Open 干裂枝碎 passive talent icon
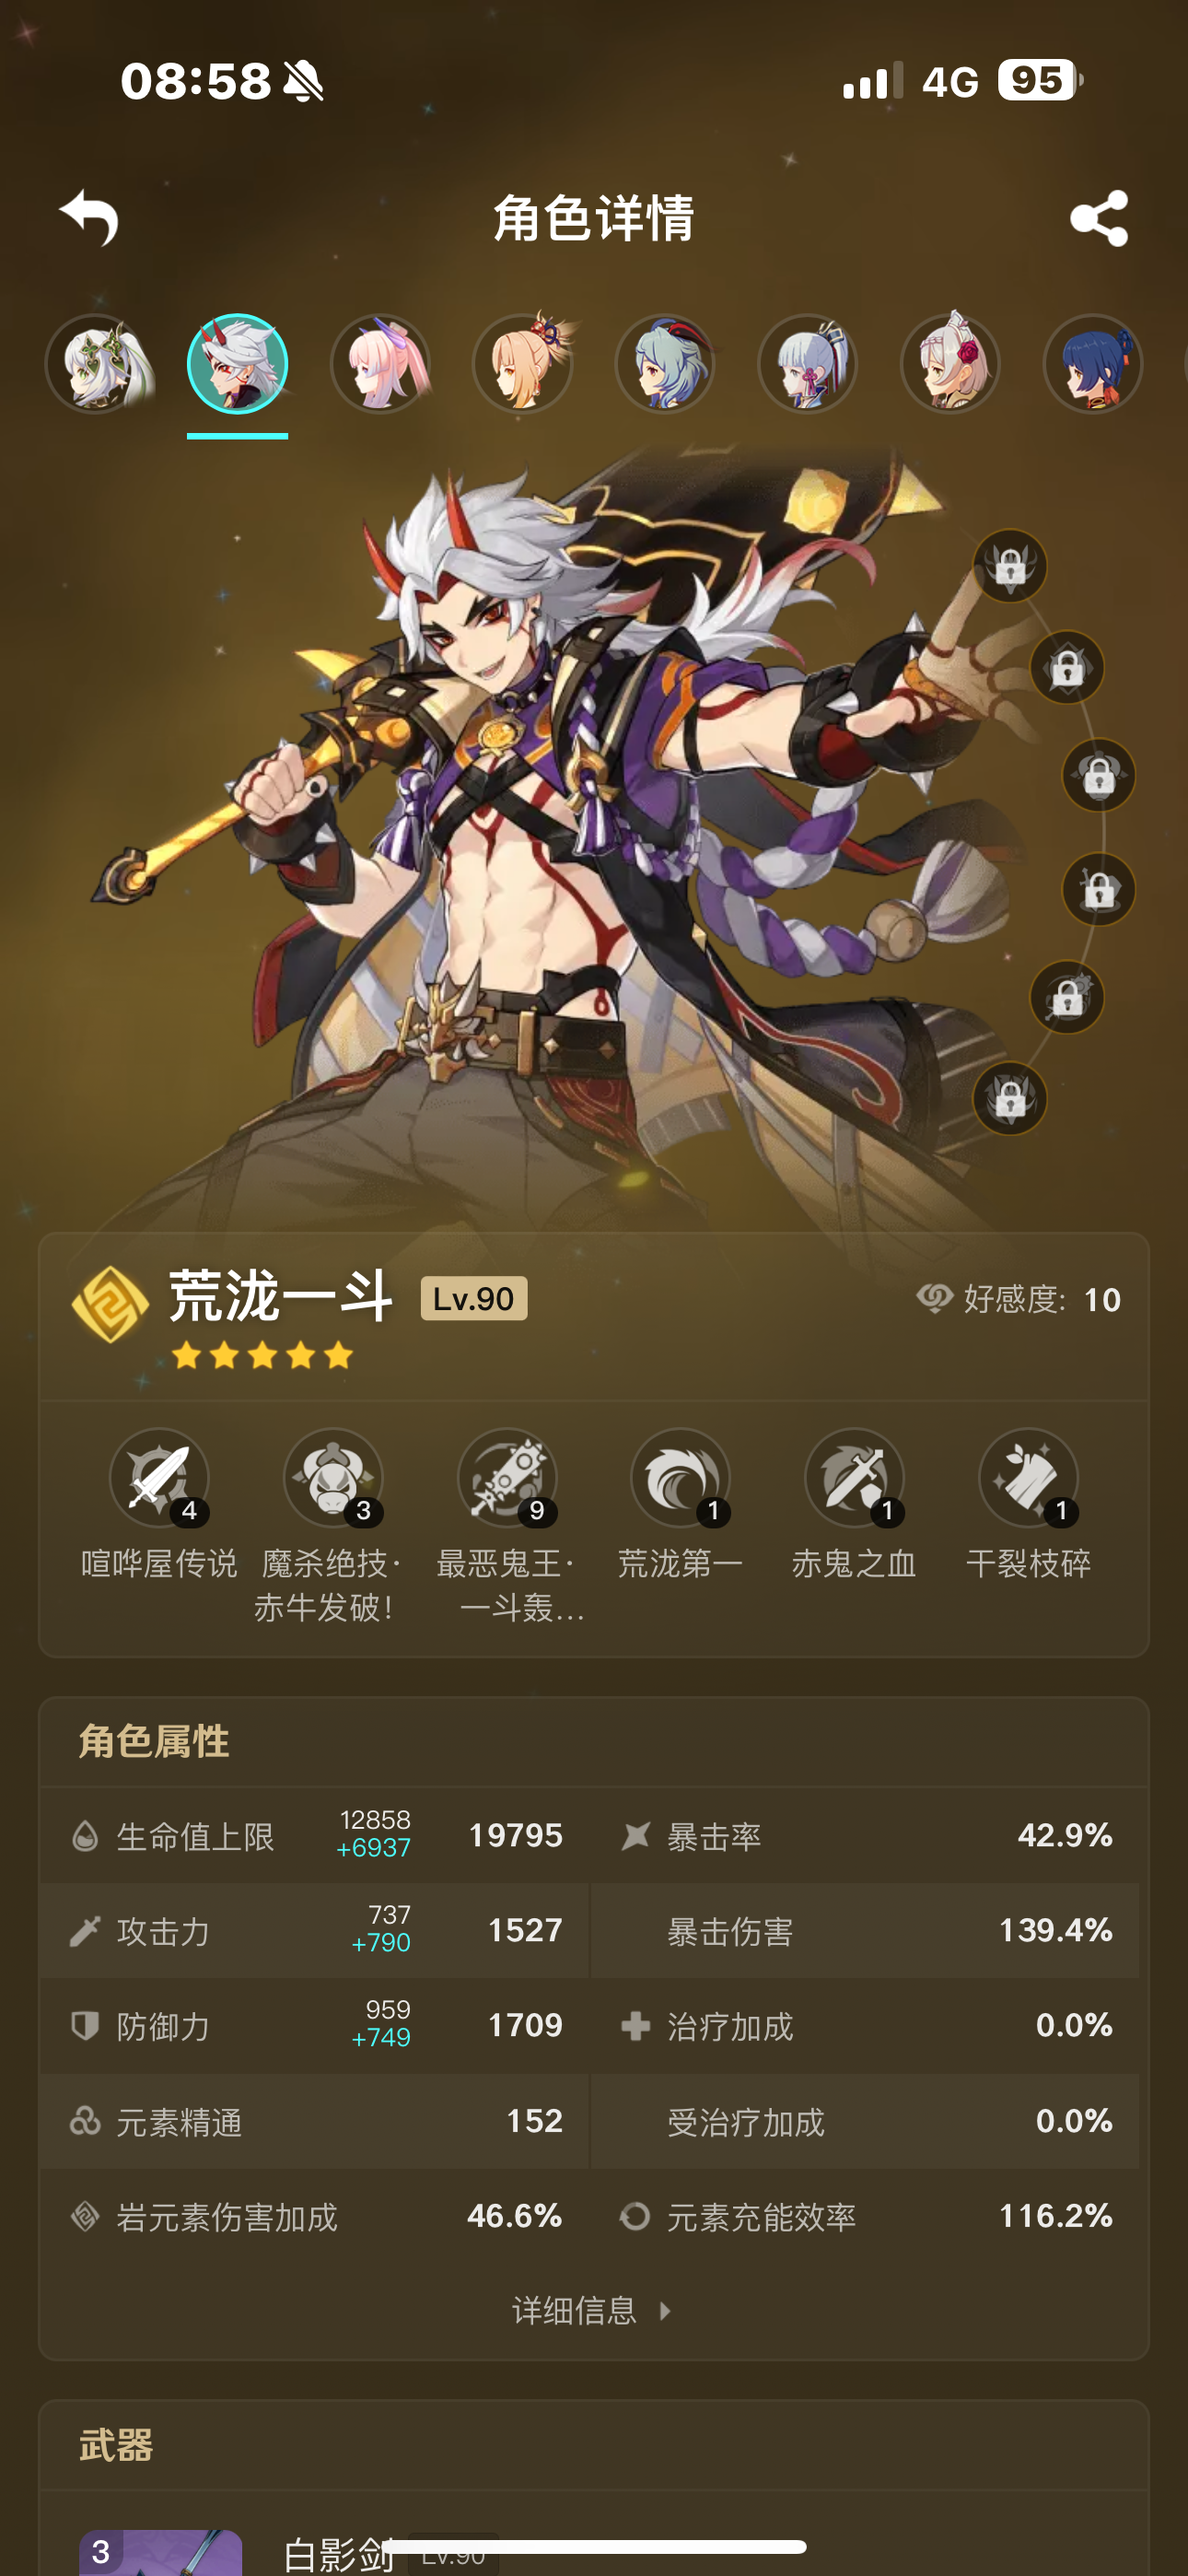The image size is (1188, 2576). point(1028,1478)
